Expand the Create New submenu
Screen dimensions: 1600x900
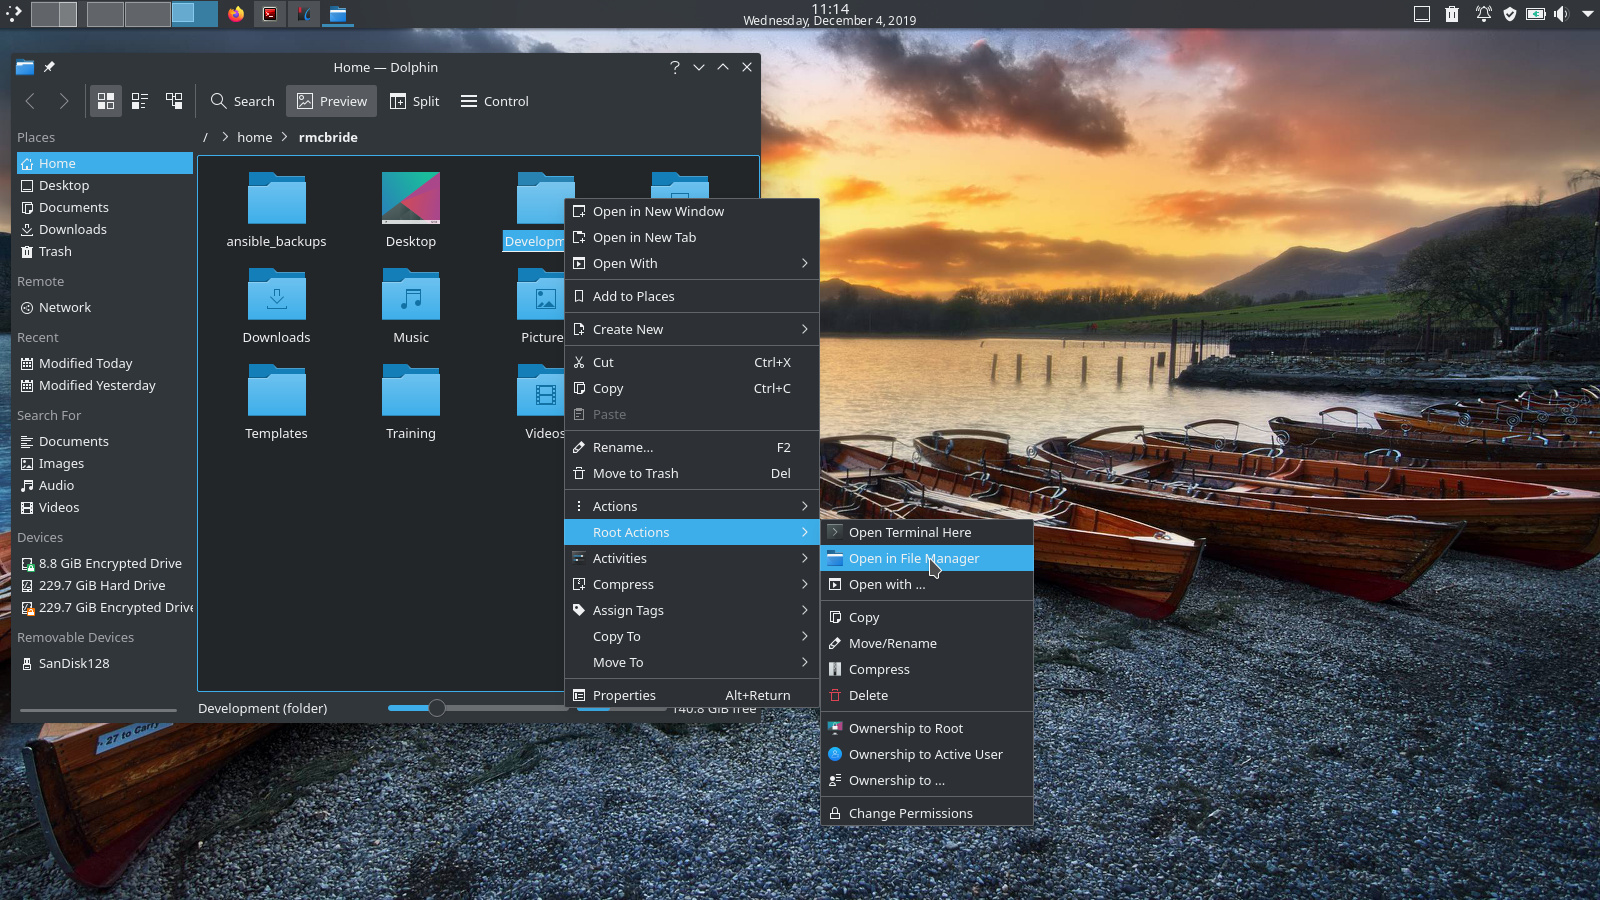(x=692, y=329)
